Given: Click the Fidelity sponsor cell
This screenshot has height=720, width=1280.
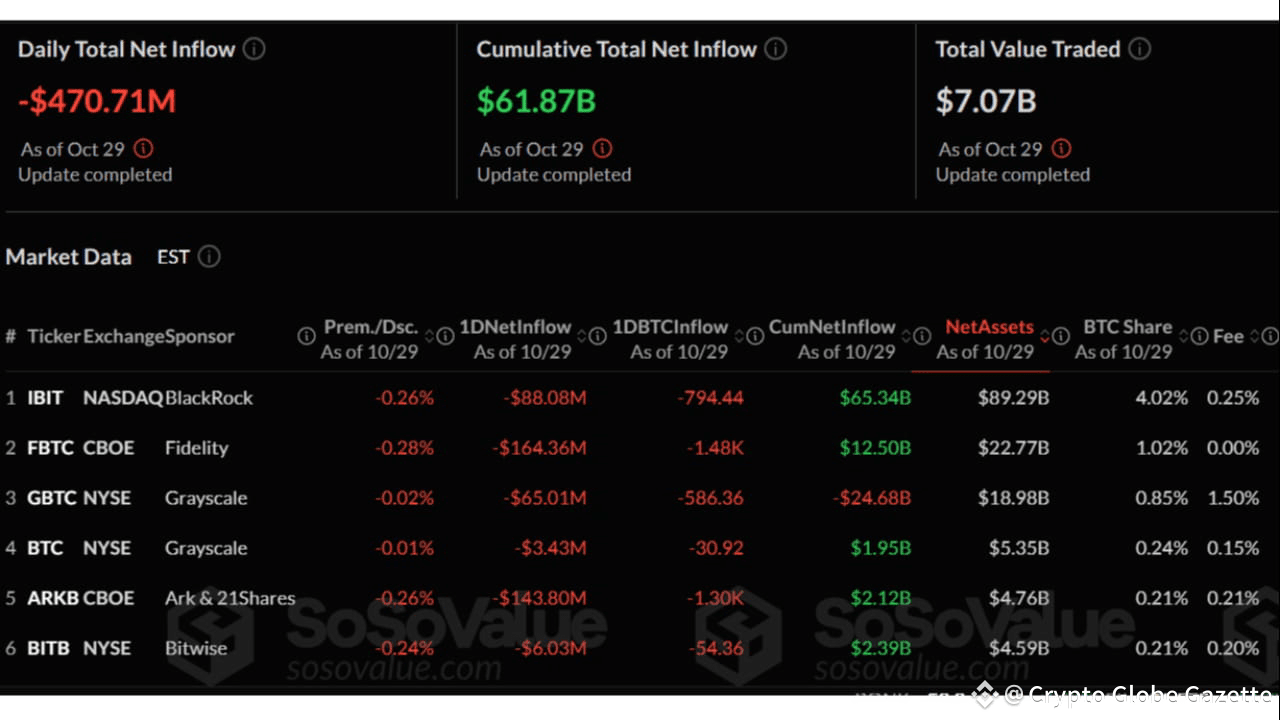Looking at the screenshot, I should (x=197, y=448).
